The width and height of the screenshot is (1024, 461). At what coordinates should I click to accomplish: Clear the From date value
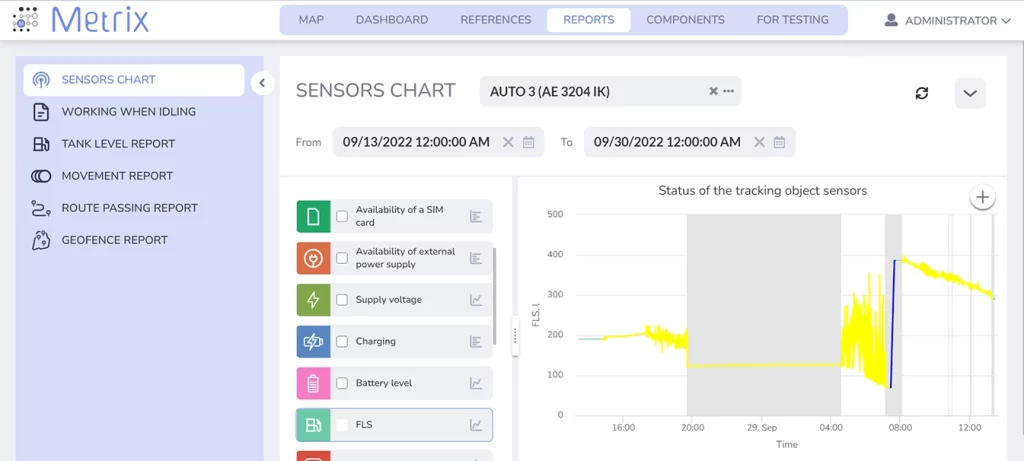point(508,142)
